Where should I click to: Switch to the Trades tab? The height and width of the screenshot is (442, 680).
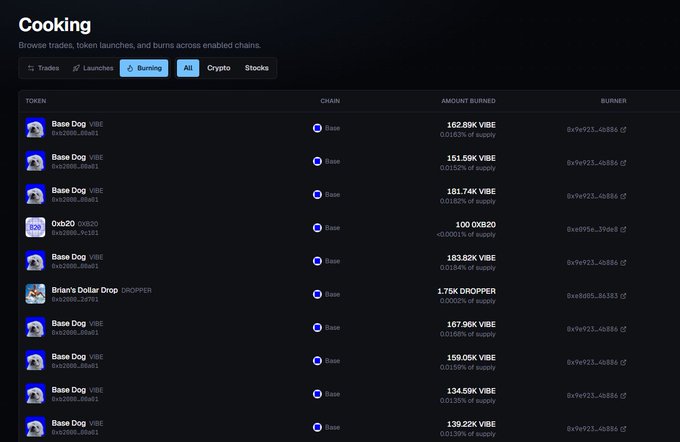(43, 68)
